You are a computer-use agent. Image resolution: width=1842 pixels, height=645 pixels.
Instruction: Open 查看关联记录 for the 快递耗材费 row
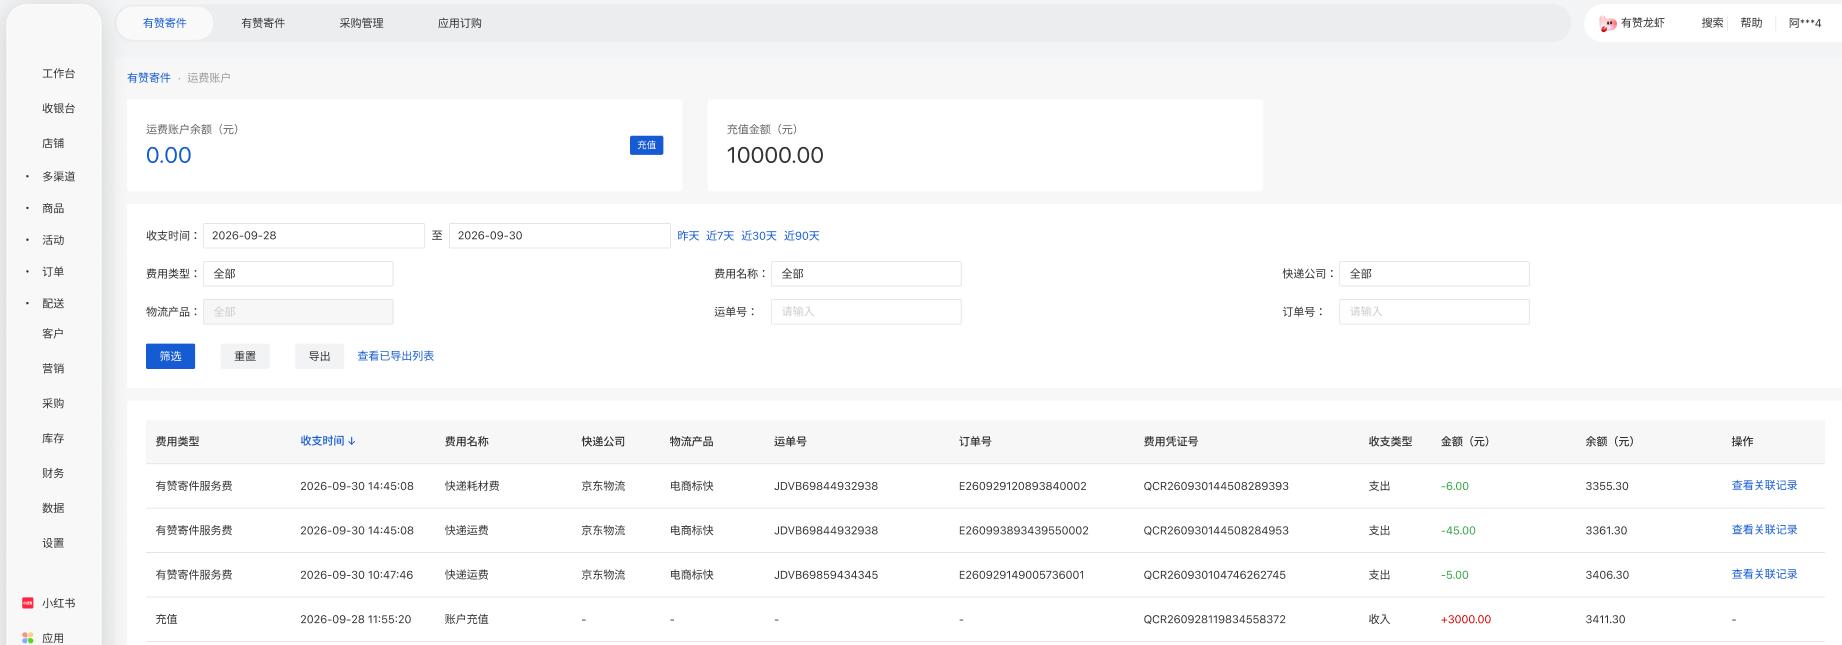coord(1764,485)
